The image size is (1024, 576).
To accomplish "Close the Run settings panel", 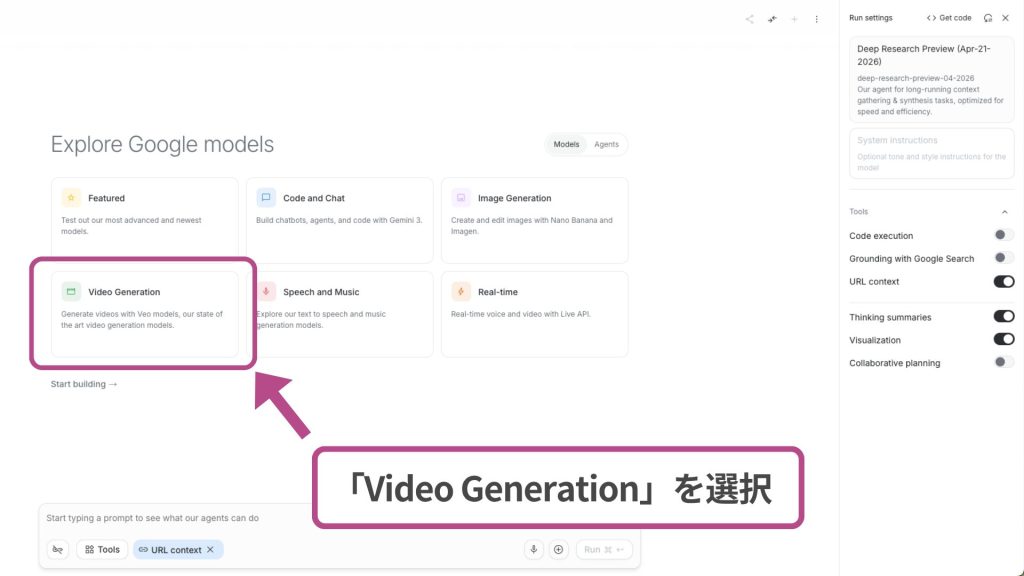I will [1006, 18].
